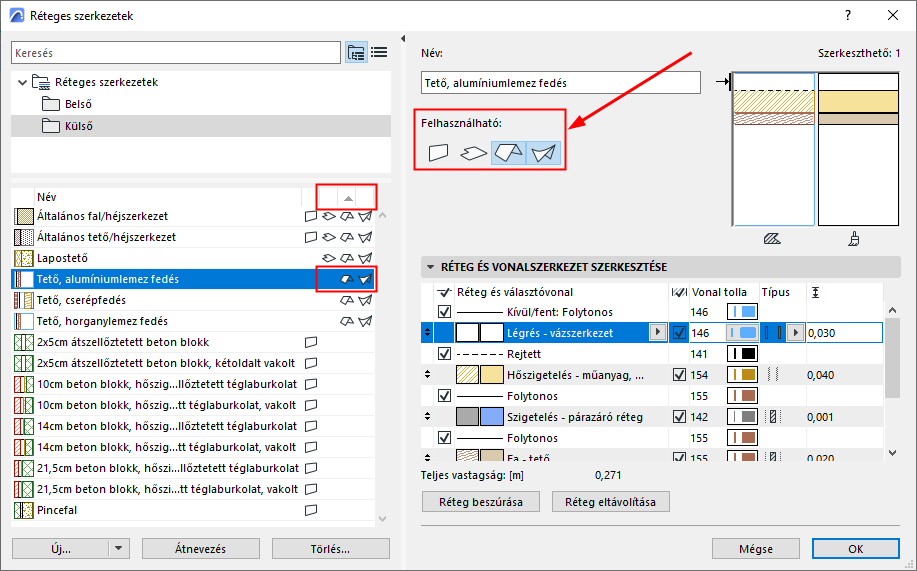Collapse the Réteges szerkezetek tree root

pyautogui.click(x=22, y=82)
